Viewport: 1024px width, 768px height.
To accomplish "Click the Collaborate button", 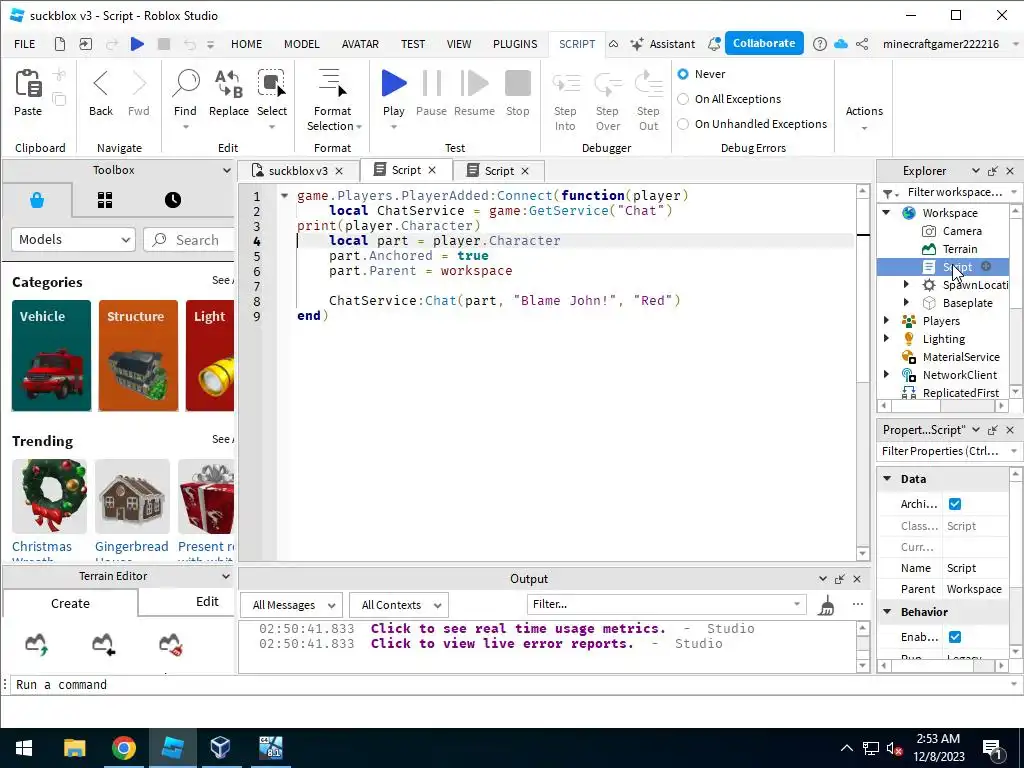I will click(764, 43).
